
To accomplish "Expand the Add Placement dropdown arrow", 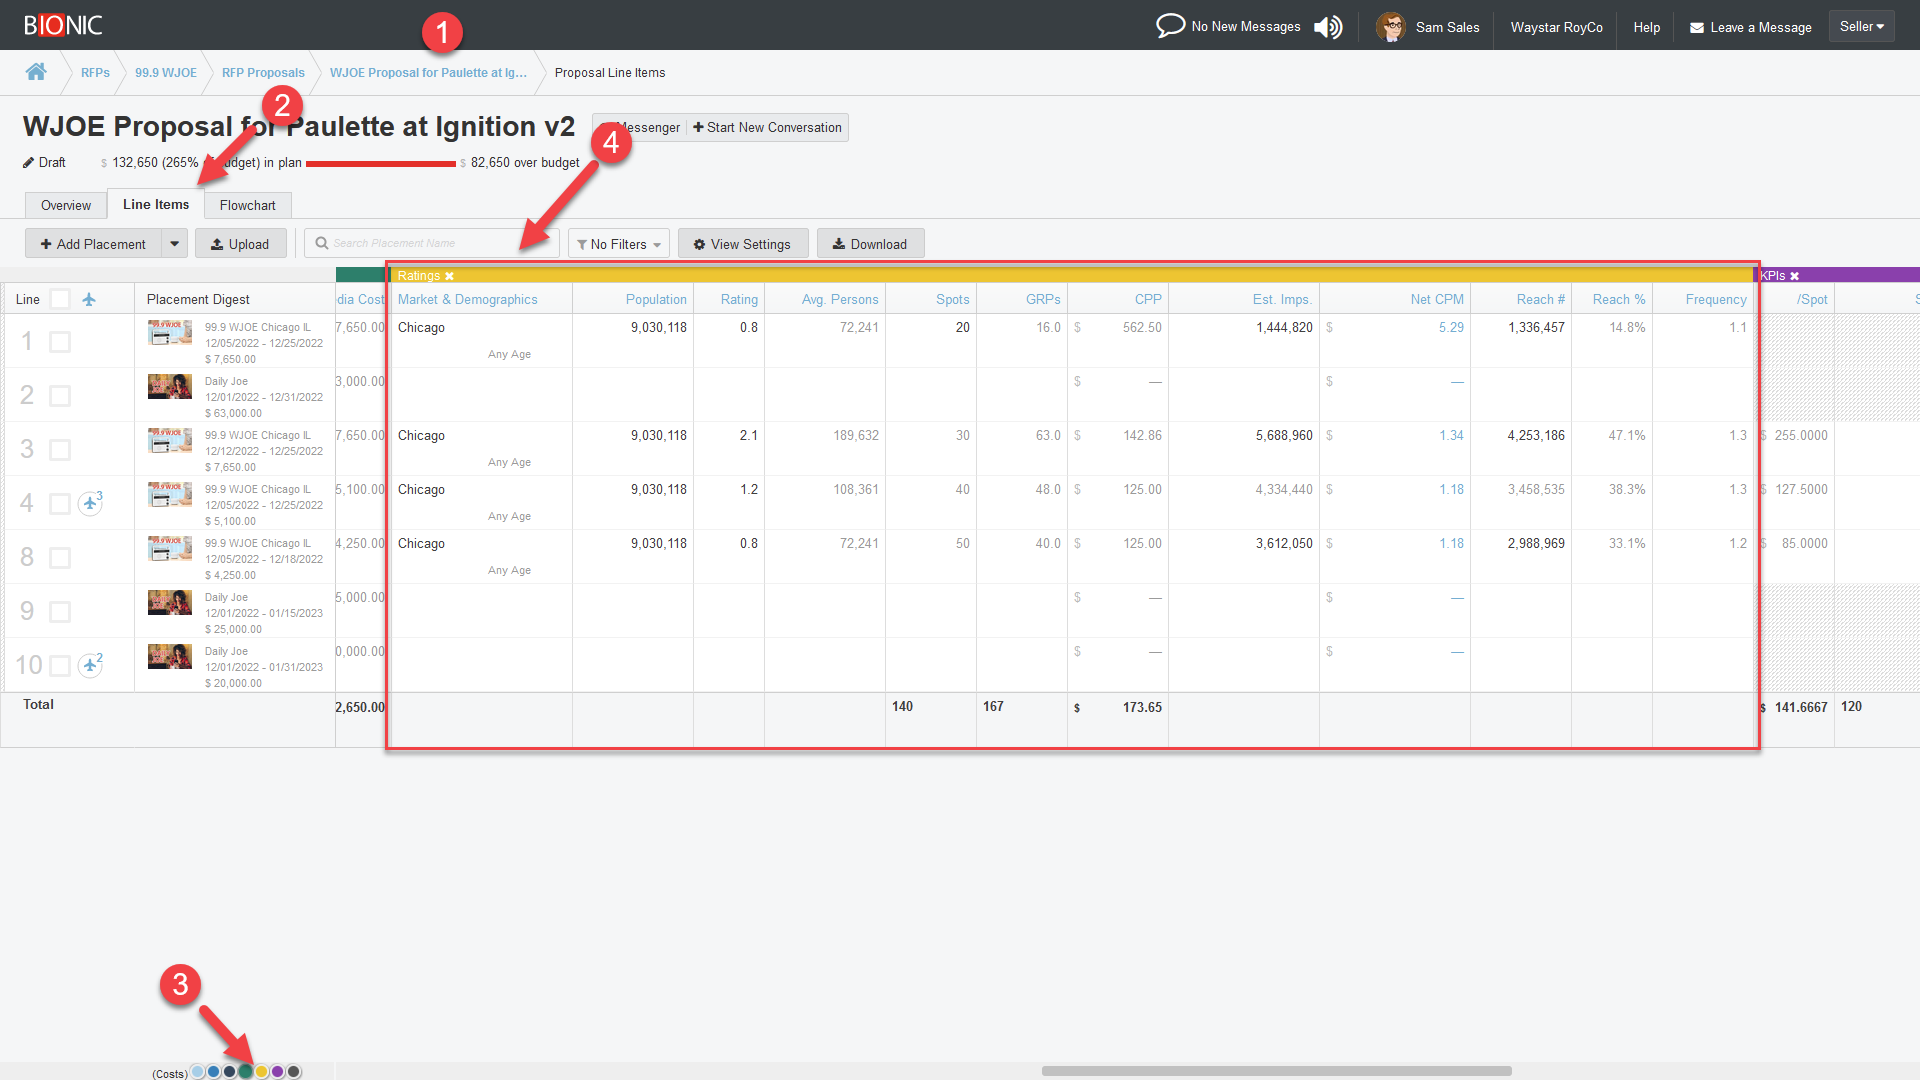I will pos(174,244).
